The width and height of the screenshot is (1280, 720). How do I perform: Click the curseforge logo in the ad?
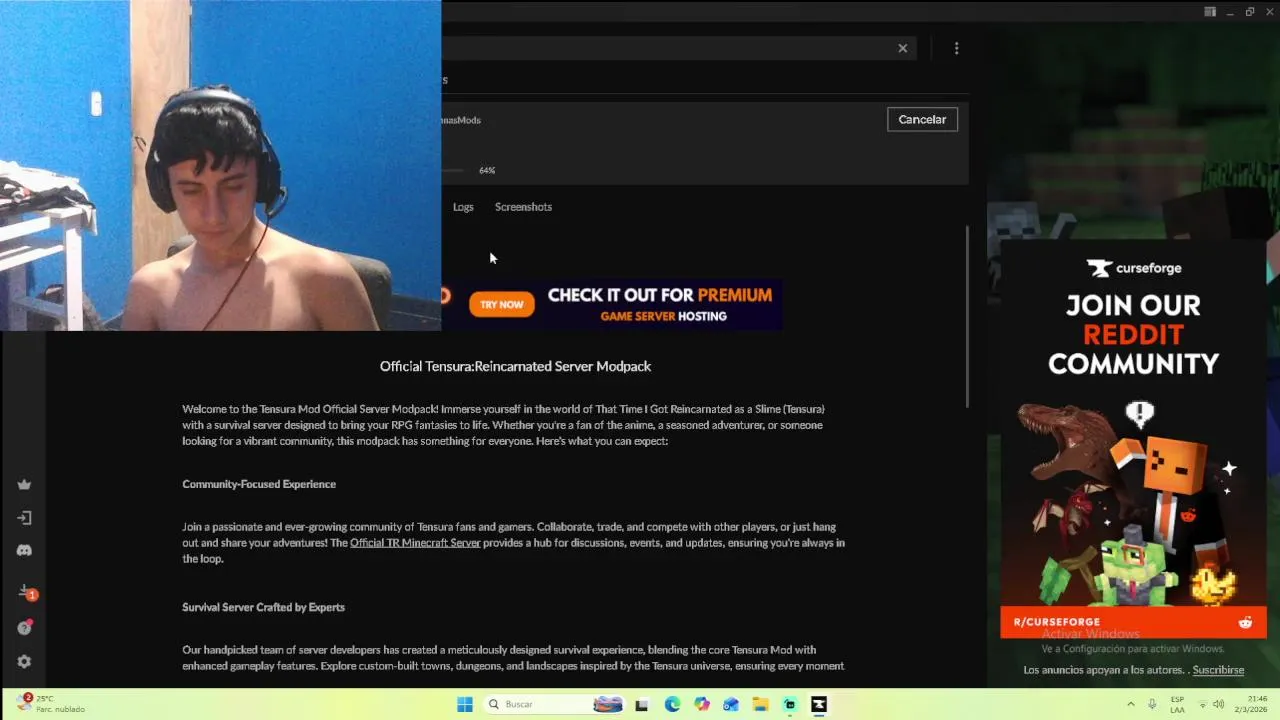(x=1134, y=268)
